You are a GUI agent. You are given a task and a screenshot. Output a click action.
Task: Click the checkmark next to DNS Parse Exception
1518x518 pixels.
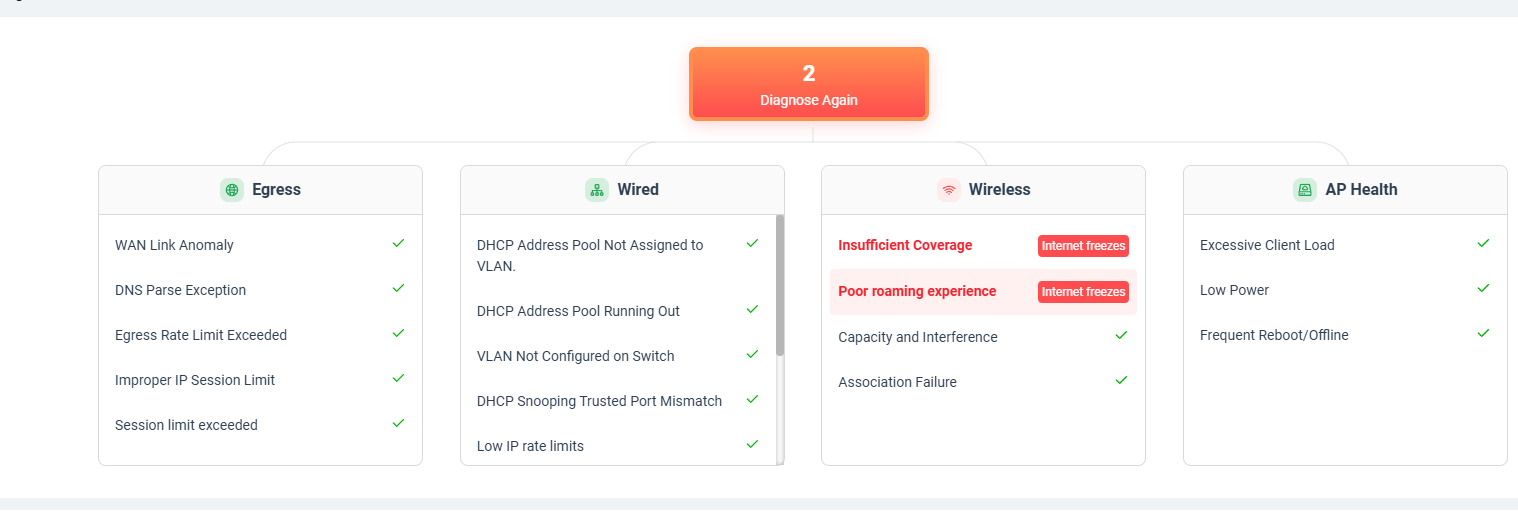[398, 288]
